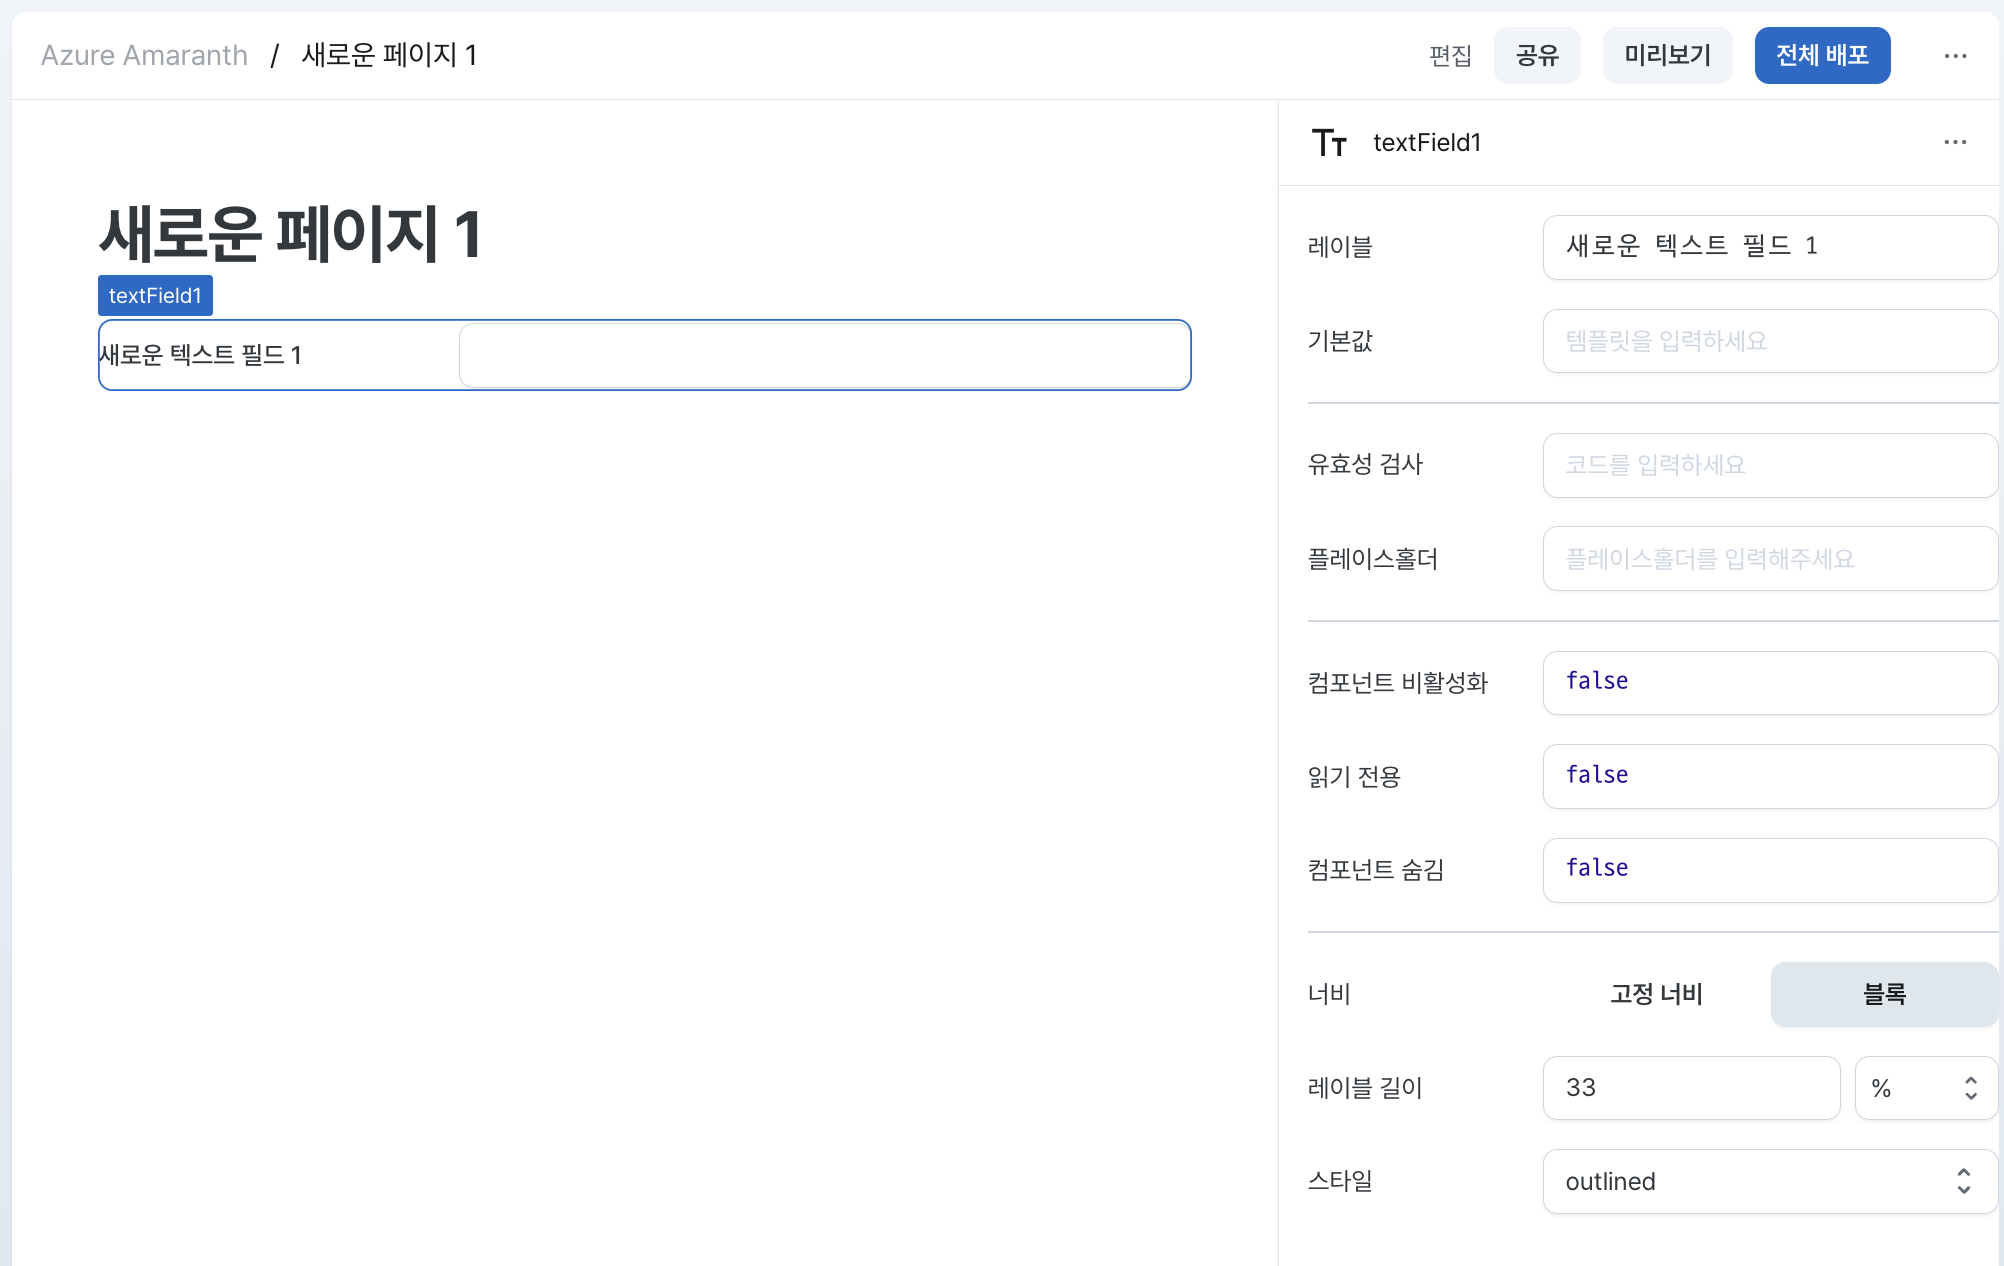This screenshot has width=2004, height=1266.
Task: Click the text formatting icon in header
Action: [x=1327, y=141]
